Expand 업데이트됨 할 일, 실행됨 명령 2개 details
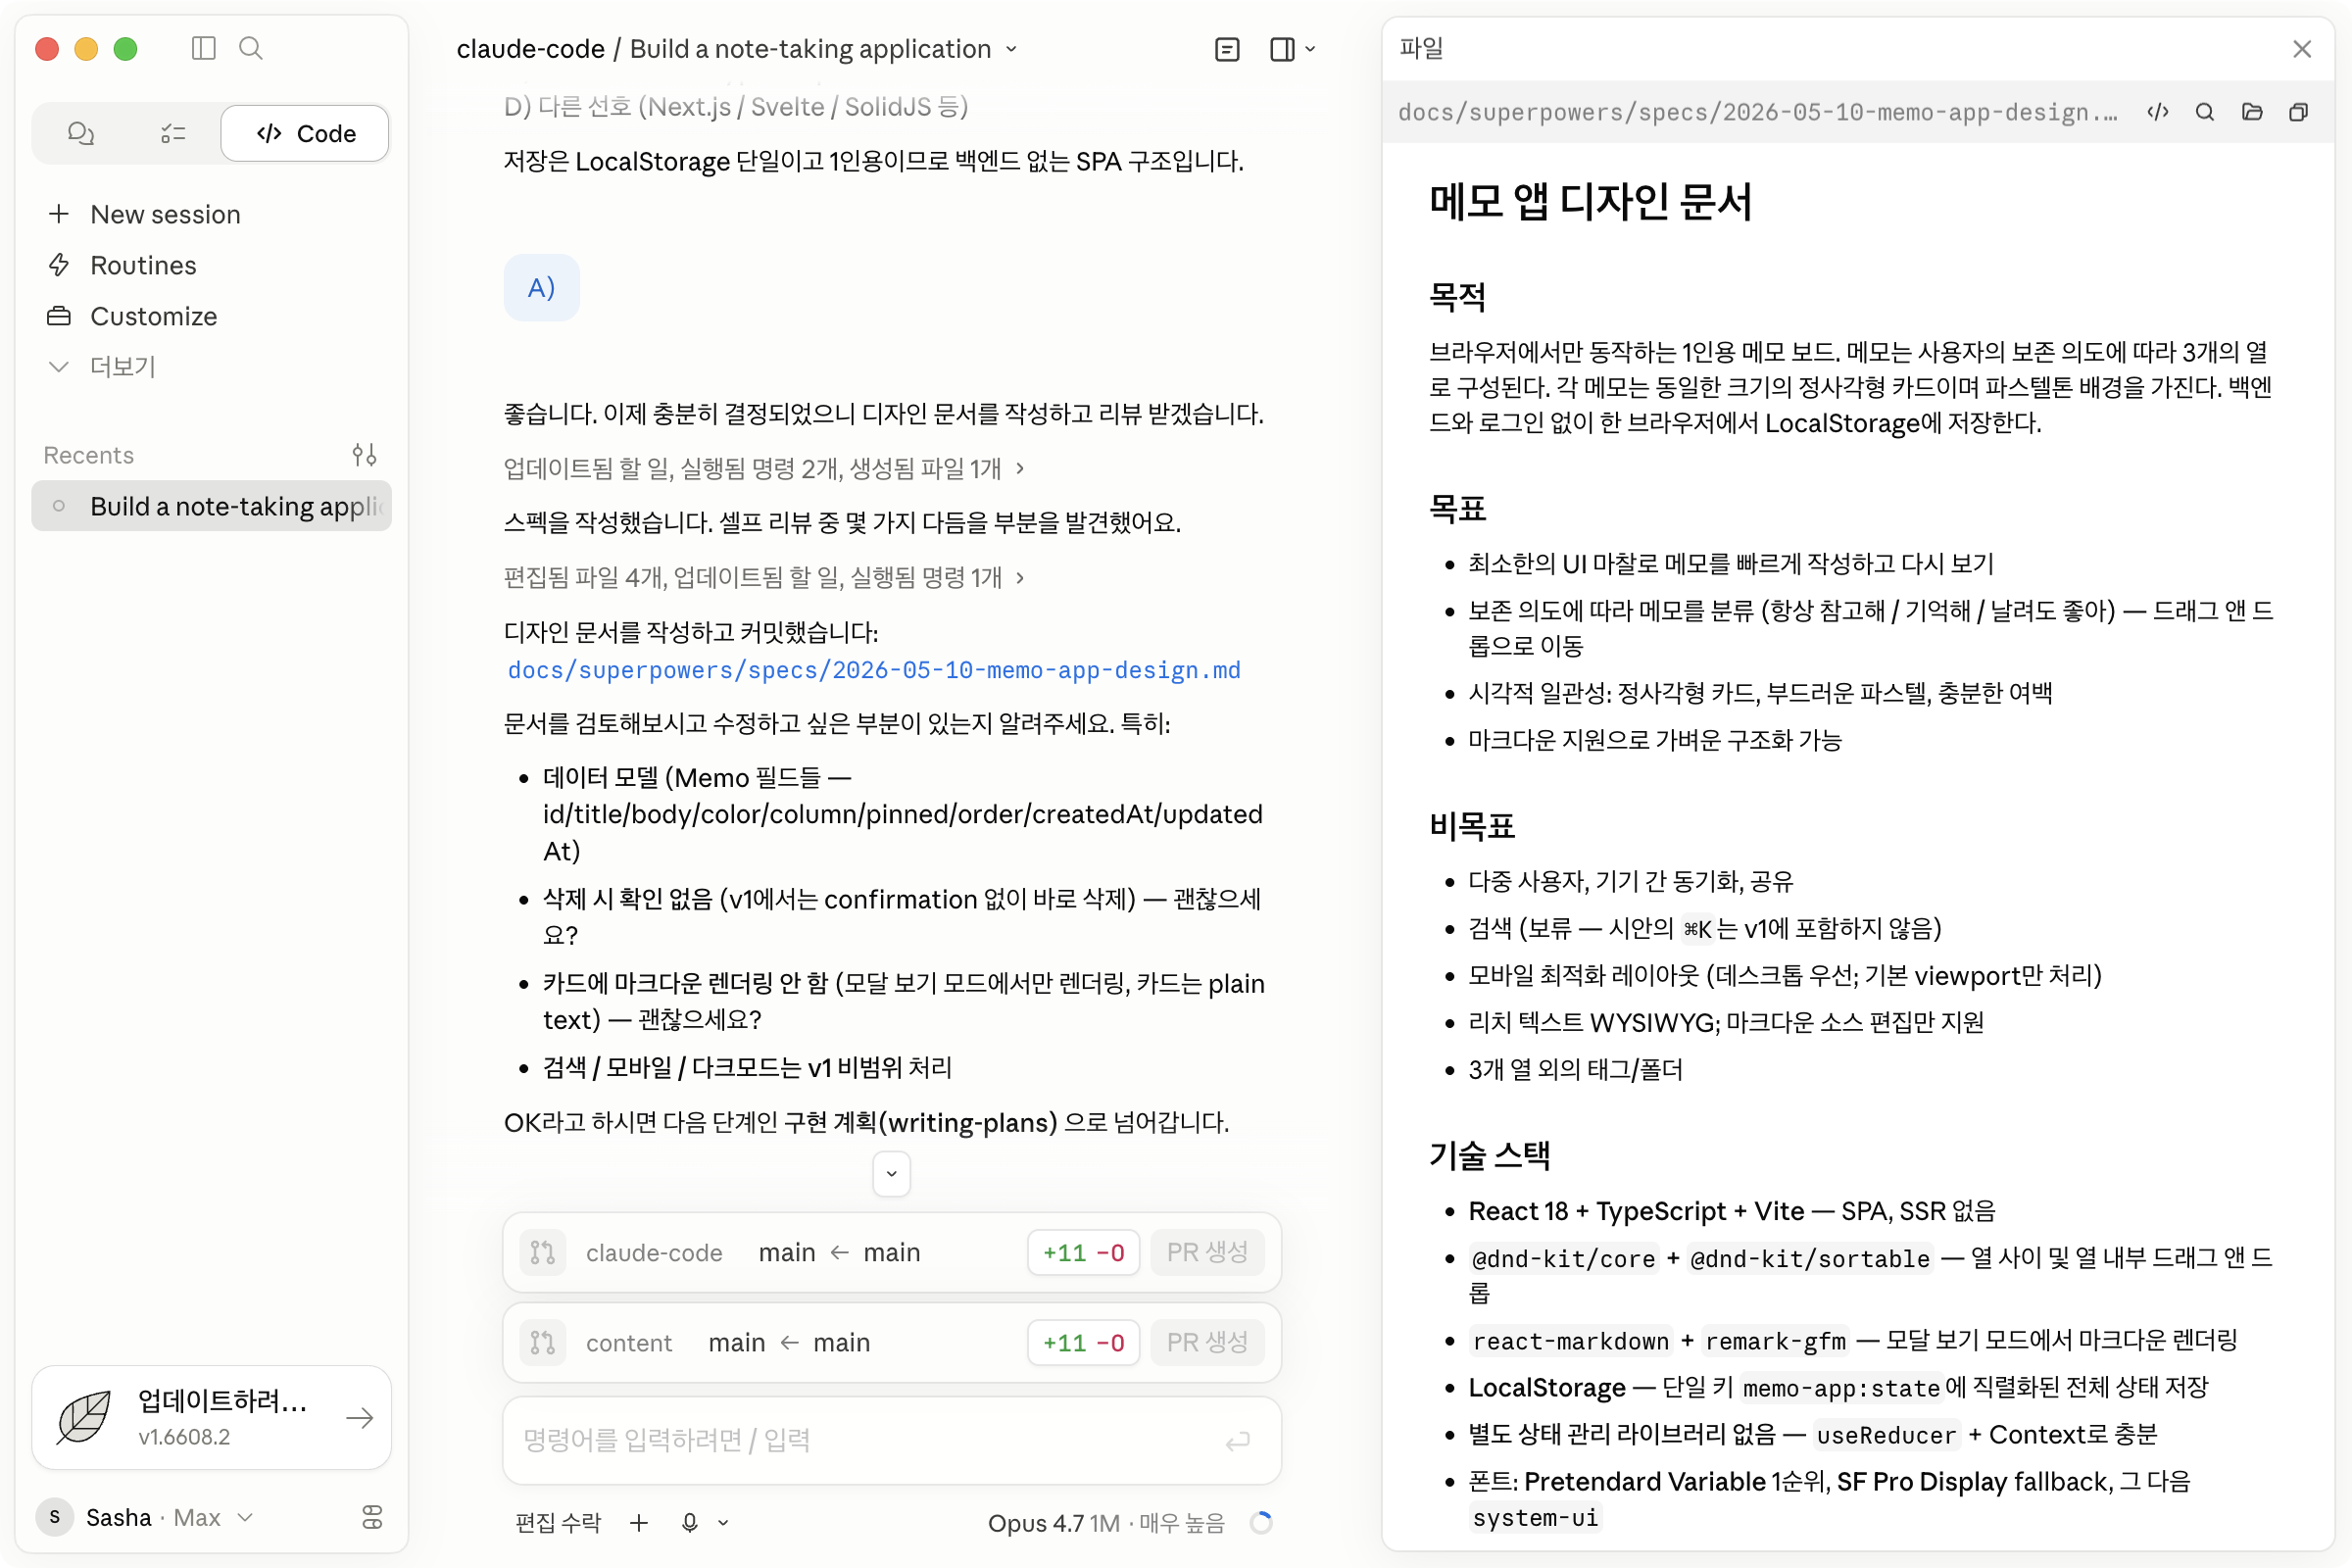The image size is (2352, 1568). [x=764, y=468]
